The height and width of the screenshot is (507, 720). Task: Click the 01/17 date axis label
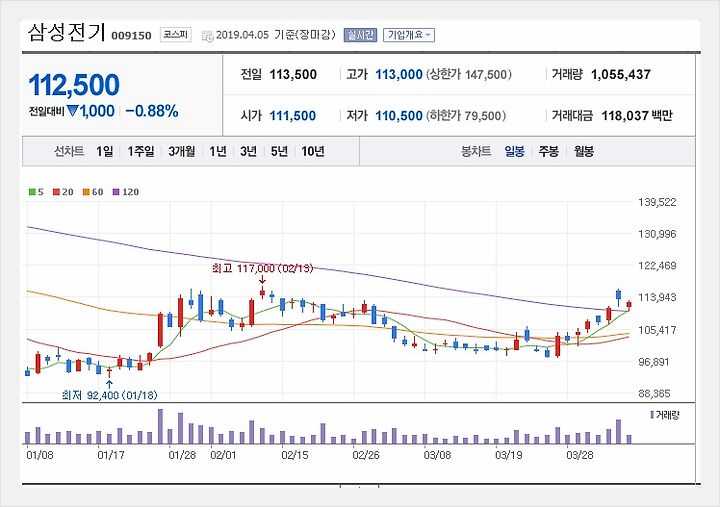point(111,455)
